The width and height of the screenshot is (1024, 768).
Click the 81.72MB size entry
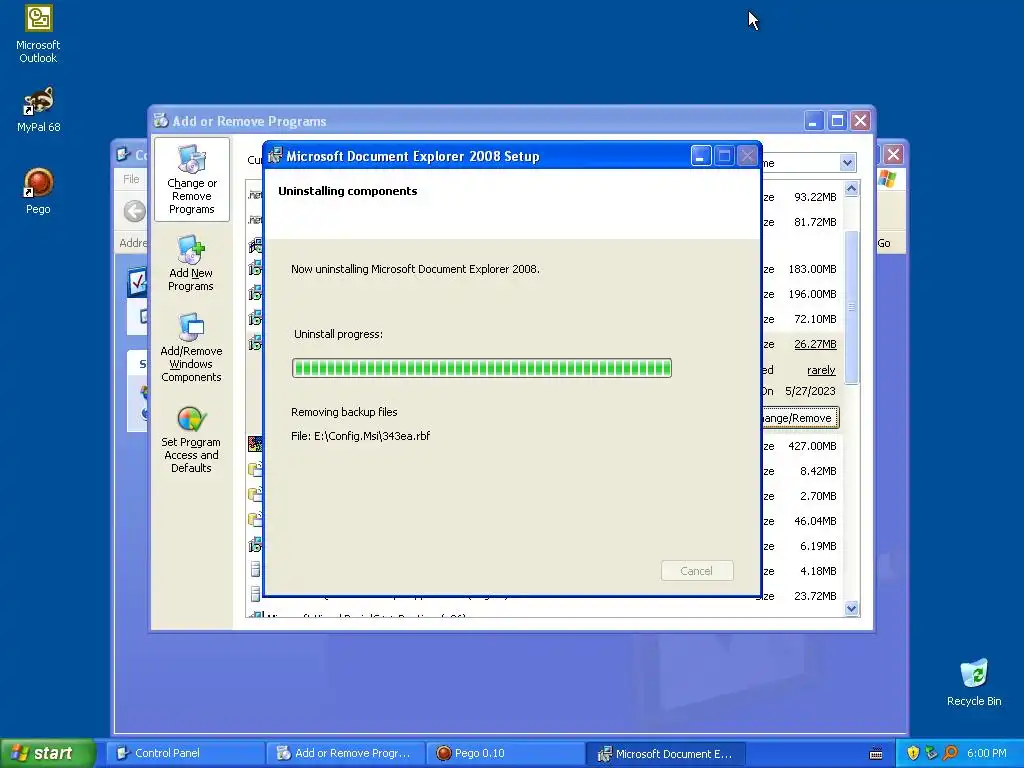(x=815, y=222)
